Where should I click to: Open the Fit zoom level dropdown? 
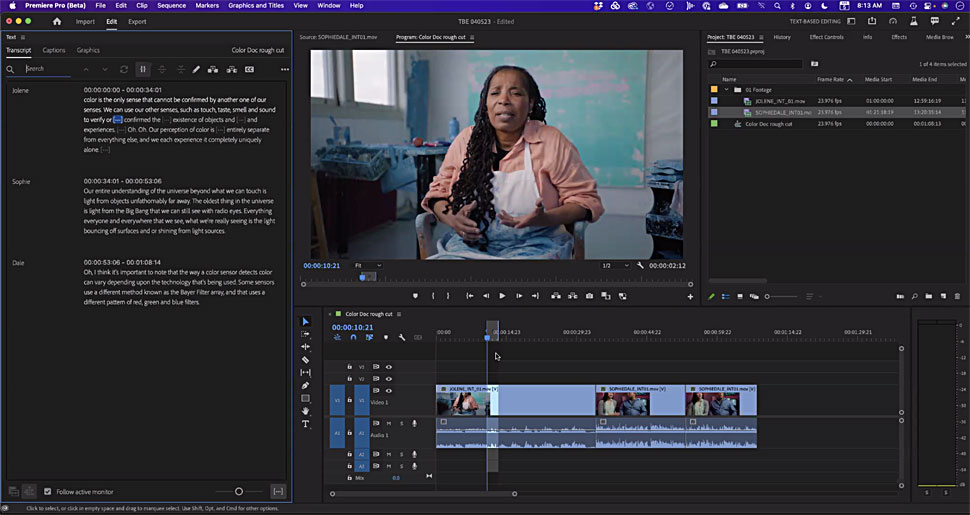click(368, 266)
